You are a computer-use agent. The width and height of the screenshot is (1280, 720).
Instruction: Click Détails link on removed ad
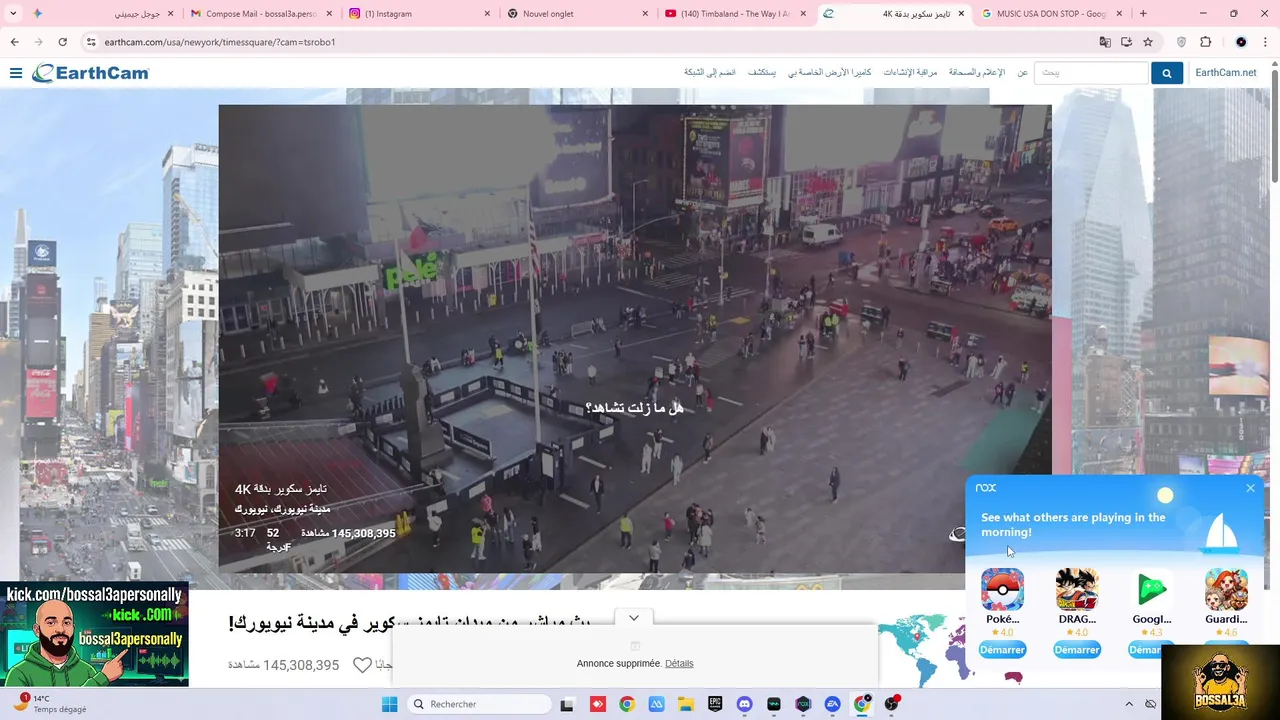(x=679, y=663)
